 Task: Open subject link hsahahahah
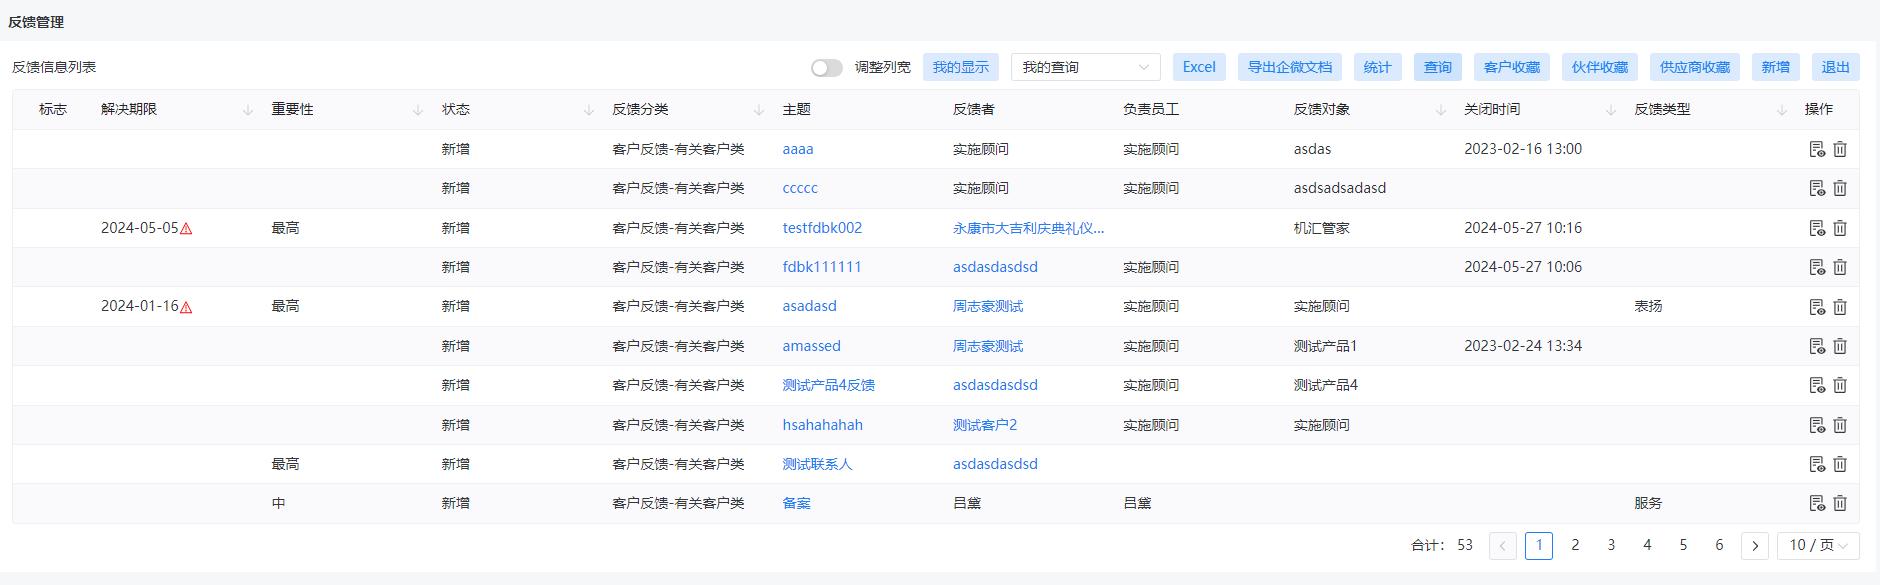pyautogui.click(x=823, y=425)
